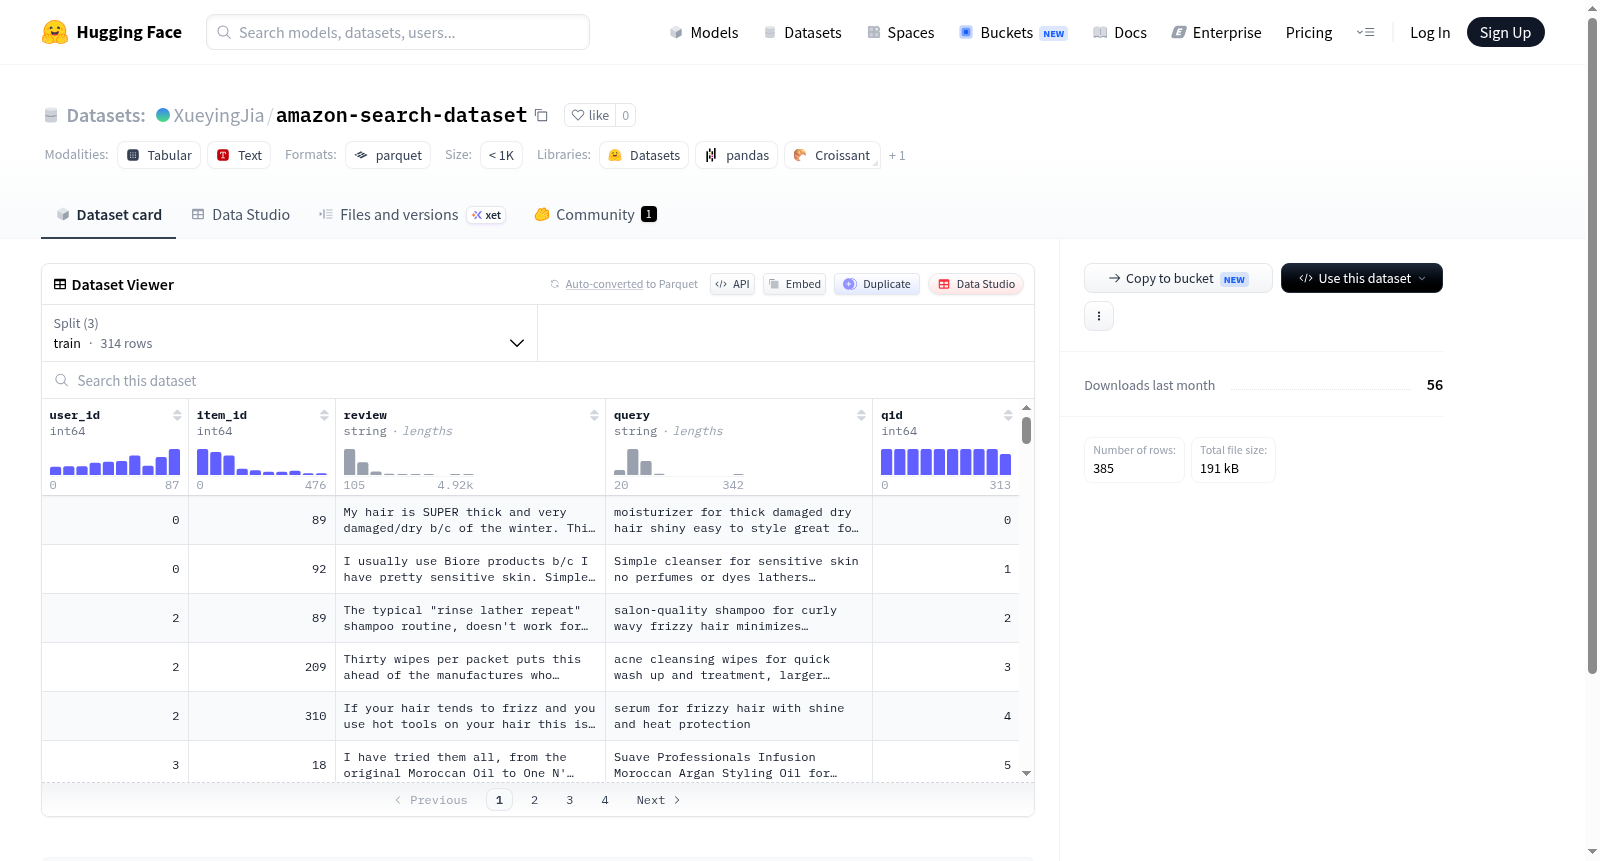1600x861 pixels.
Task: Expand the Use this dataset dropdown
Action: (x=1362, y=278)
